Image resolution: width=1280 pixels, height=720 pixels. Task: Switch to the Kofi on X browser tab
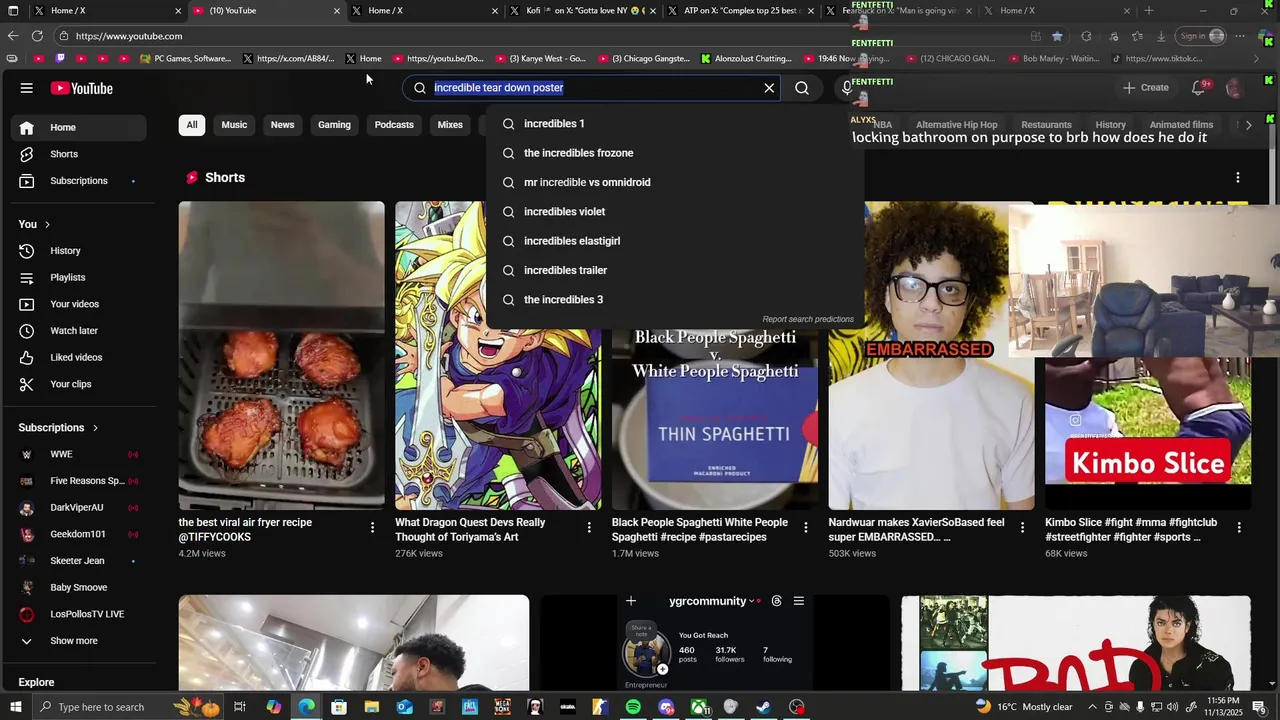tap(583, 11)
